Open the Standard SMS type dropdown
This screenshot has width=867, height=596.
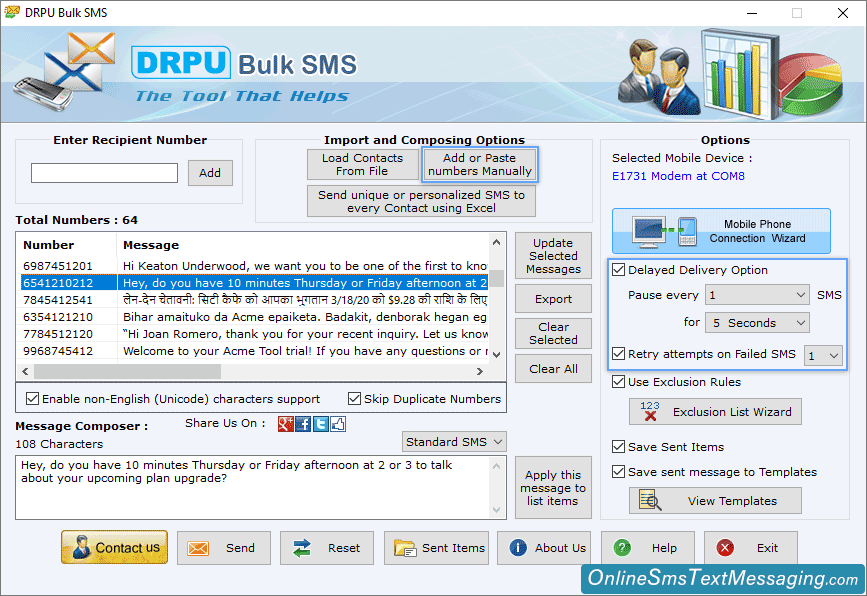(x=454, y=442)
